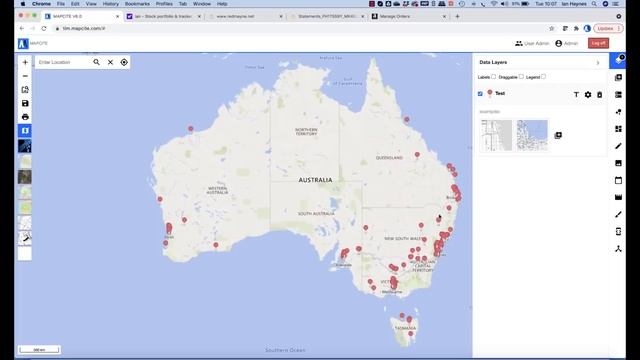Click the Enter Location search field
This screenshot has width=640, height=360.
(x=63, y=62)
